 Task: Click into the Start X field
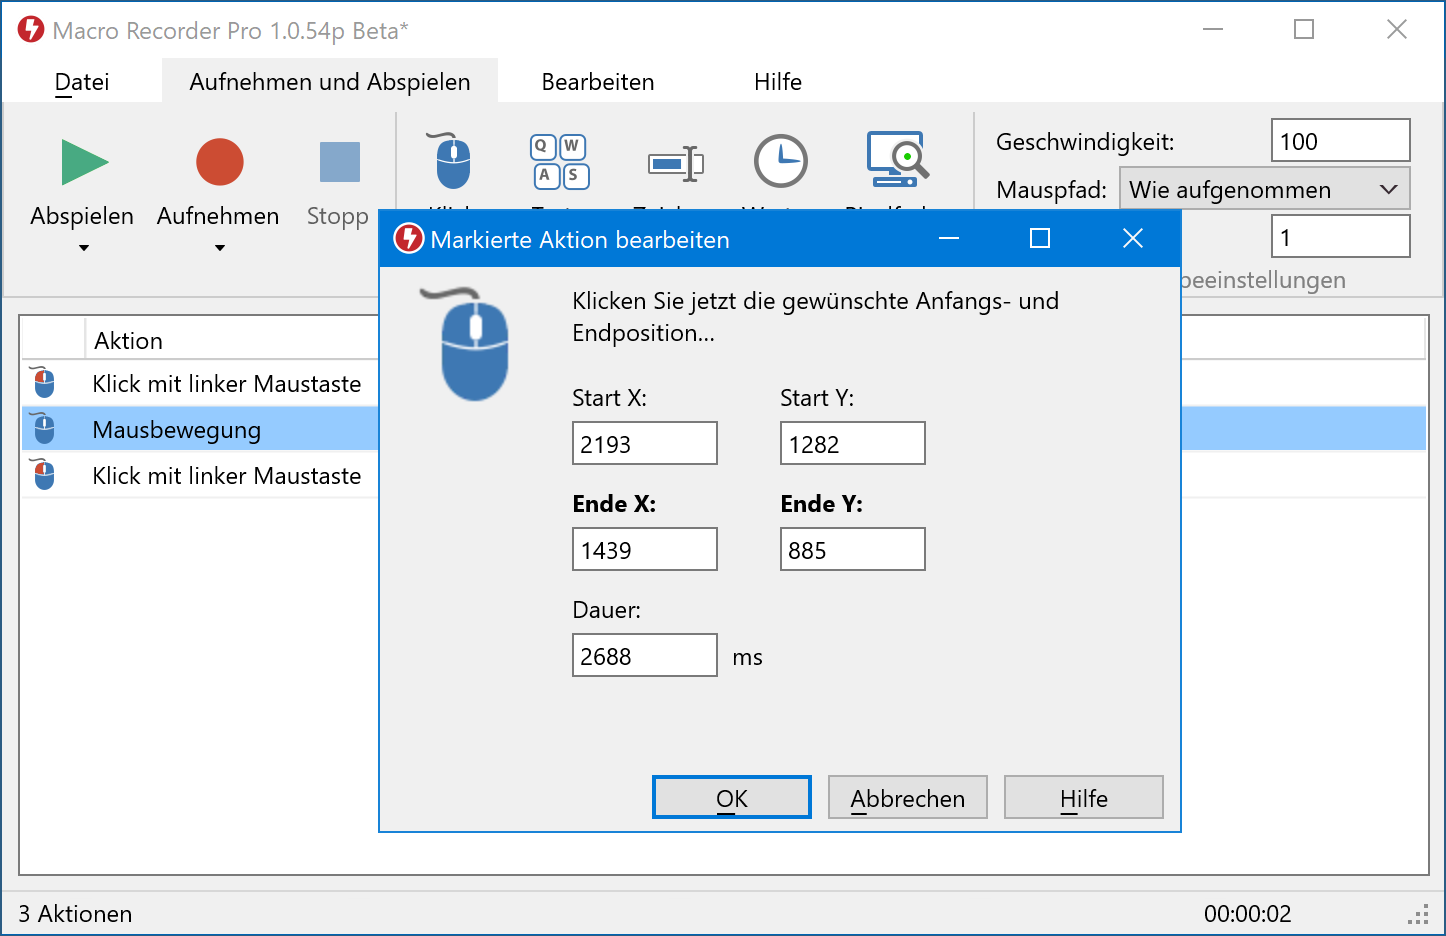(x=644, y=444)
